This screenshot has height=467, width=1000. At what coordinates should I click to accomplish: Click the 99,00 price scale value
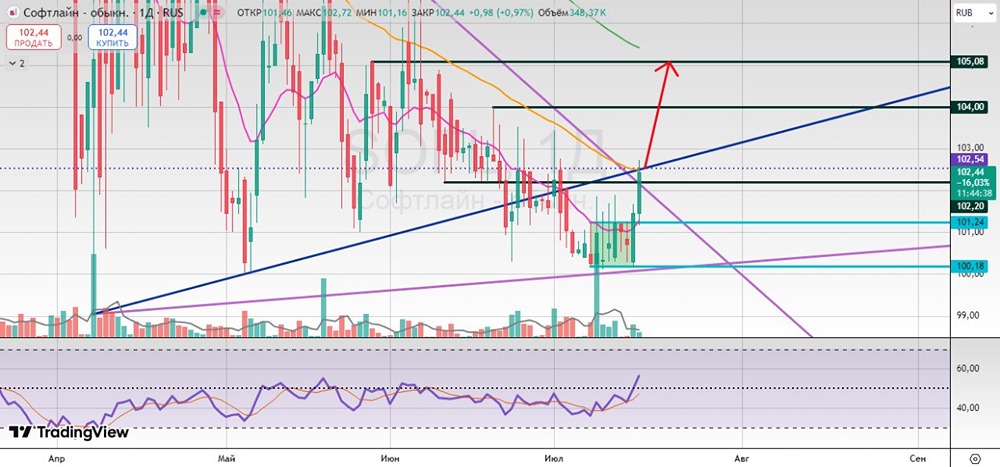click(x=968, y=316)
